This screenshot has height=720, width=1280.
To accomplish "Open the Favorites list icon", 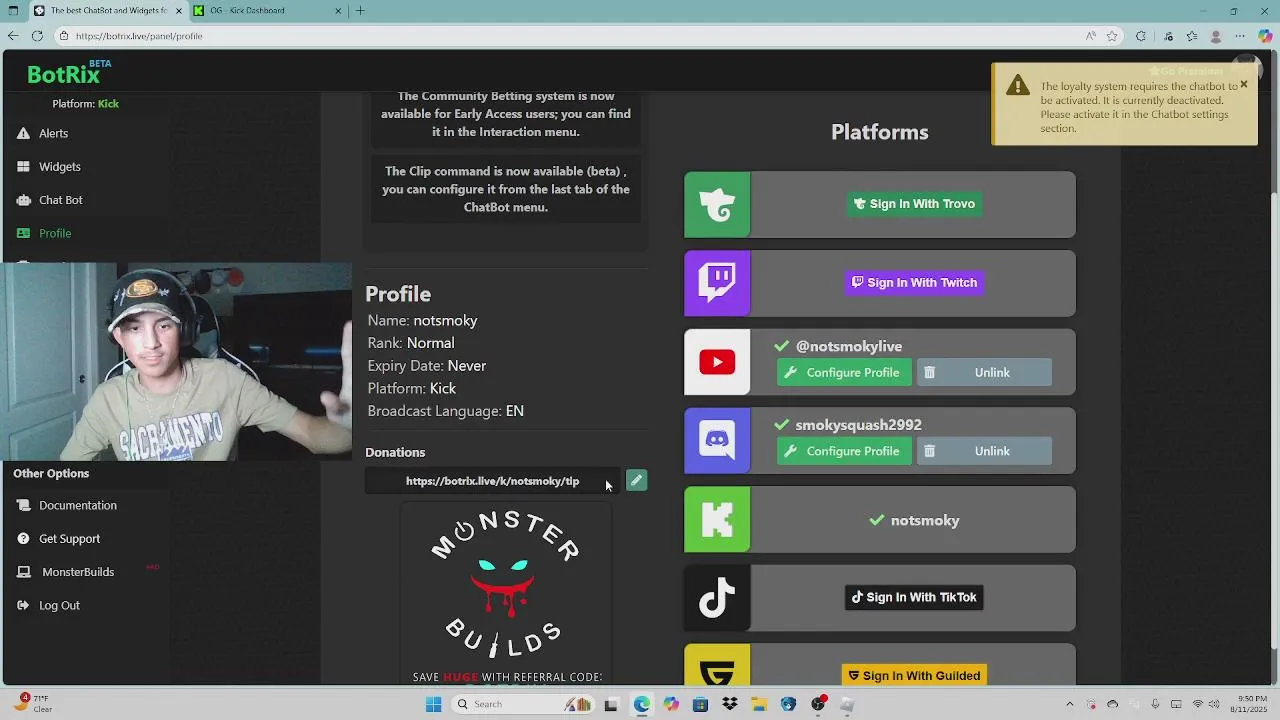I will [x=1192, y=36].
